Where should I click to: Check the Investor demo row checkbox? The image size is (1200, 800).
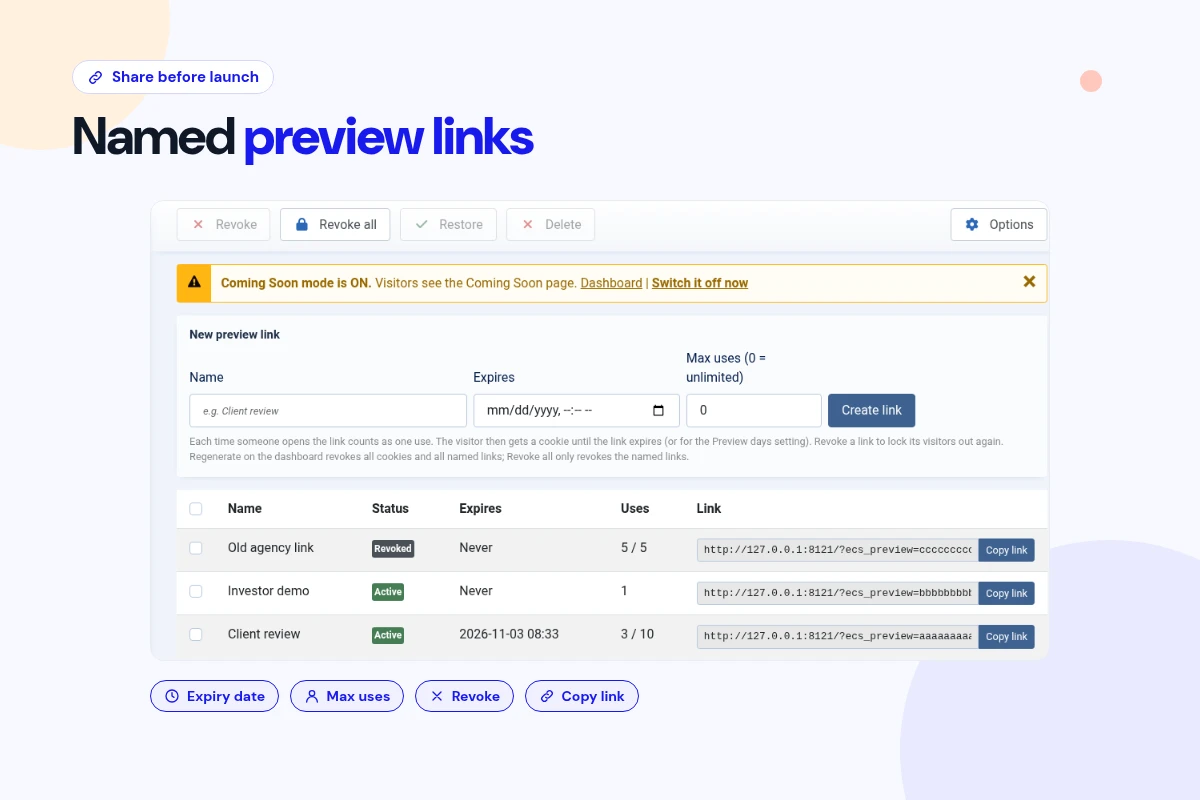(x=196, y=591)
